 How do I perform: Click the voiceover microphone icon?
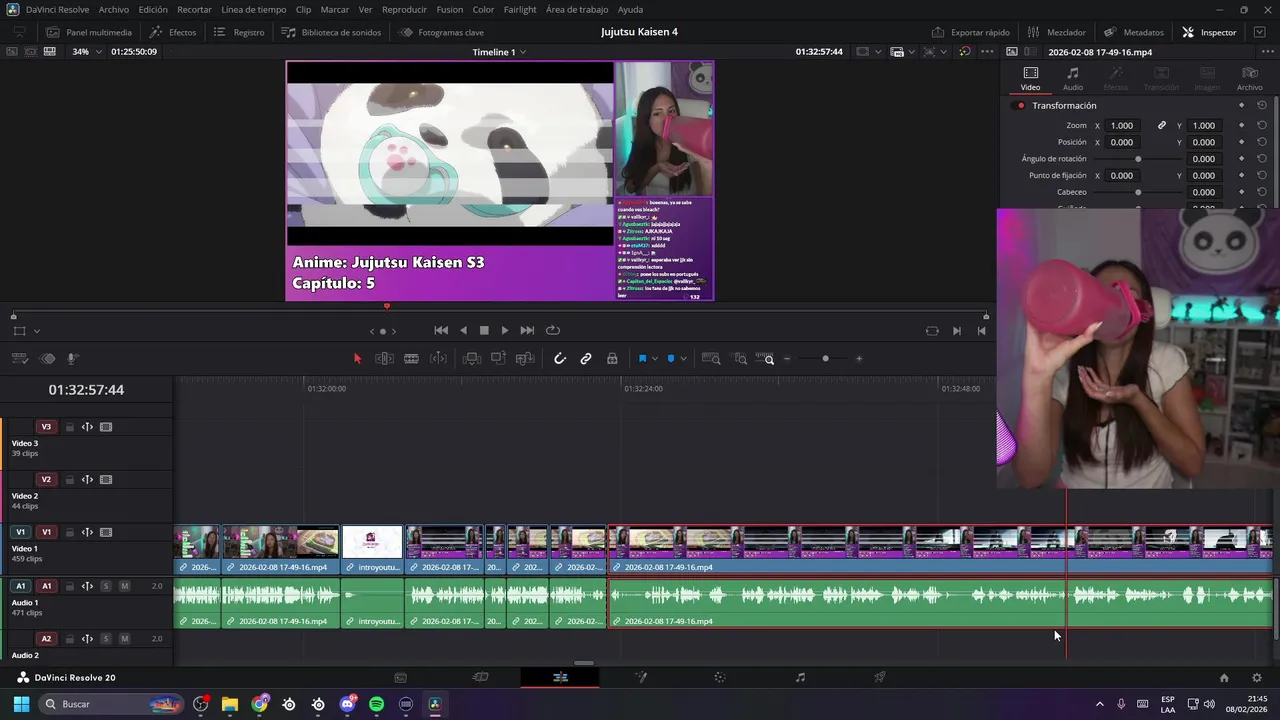point(73,358)
